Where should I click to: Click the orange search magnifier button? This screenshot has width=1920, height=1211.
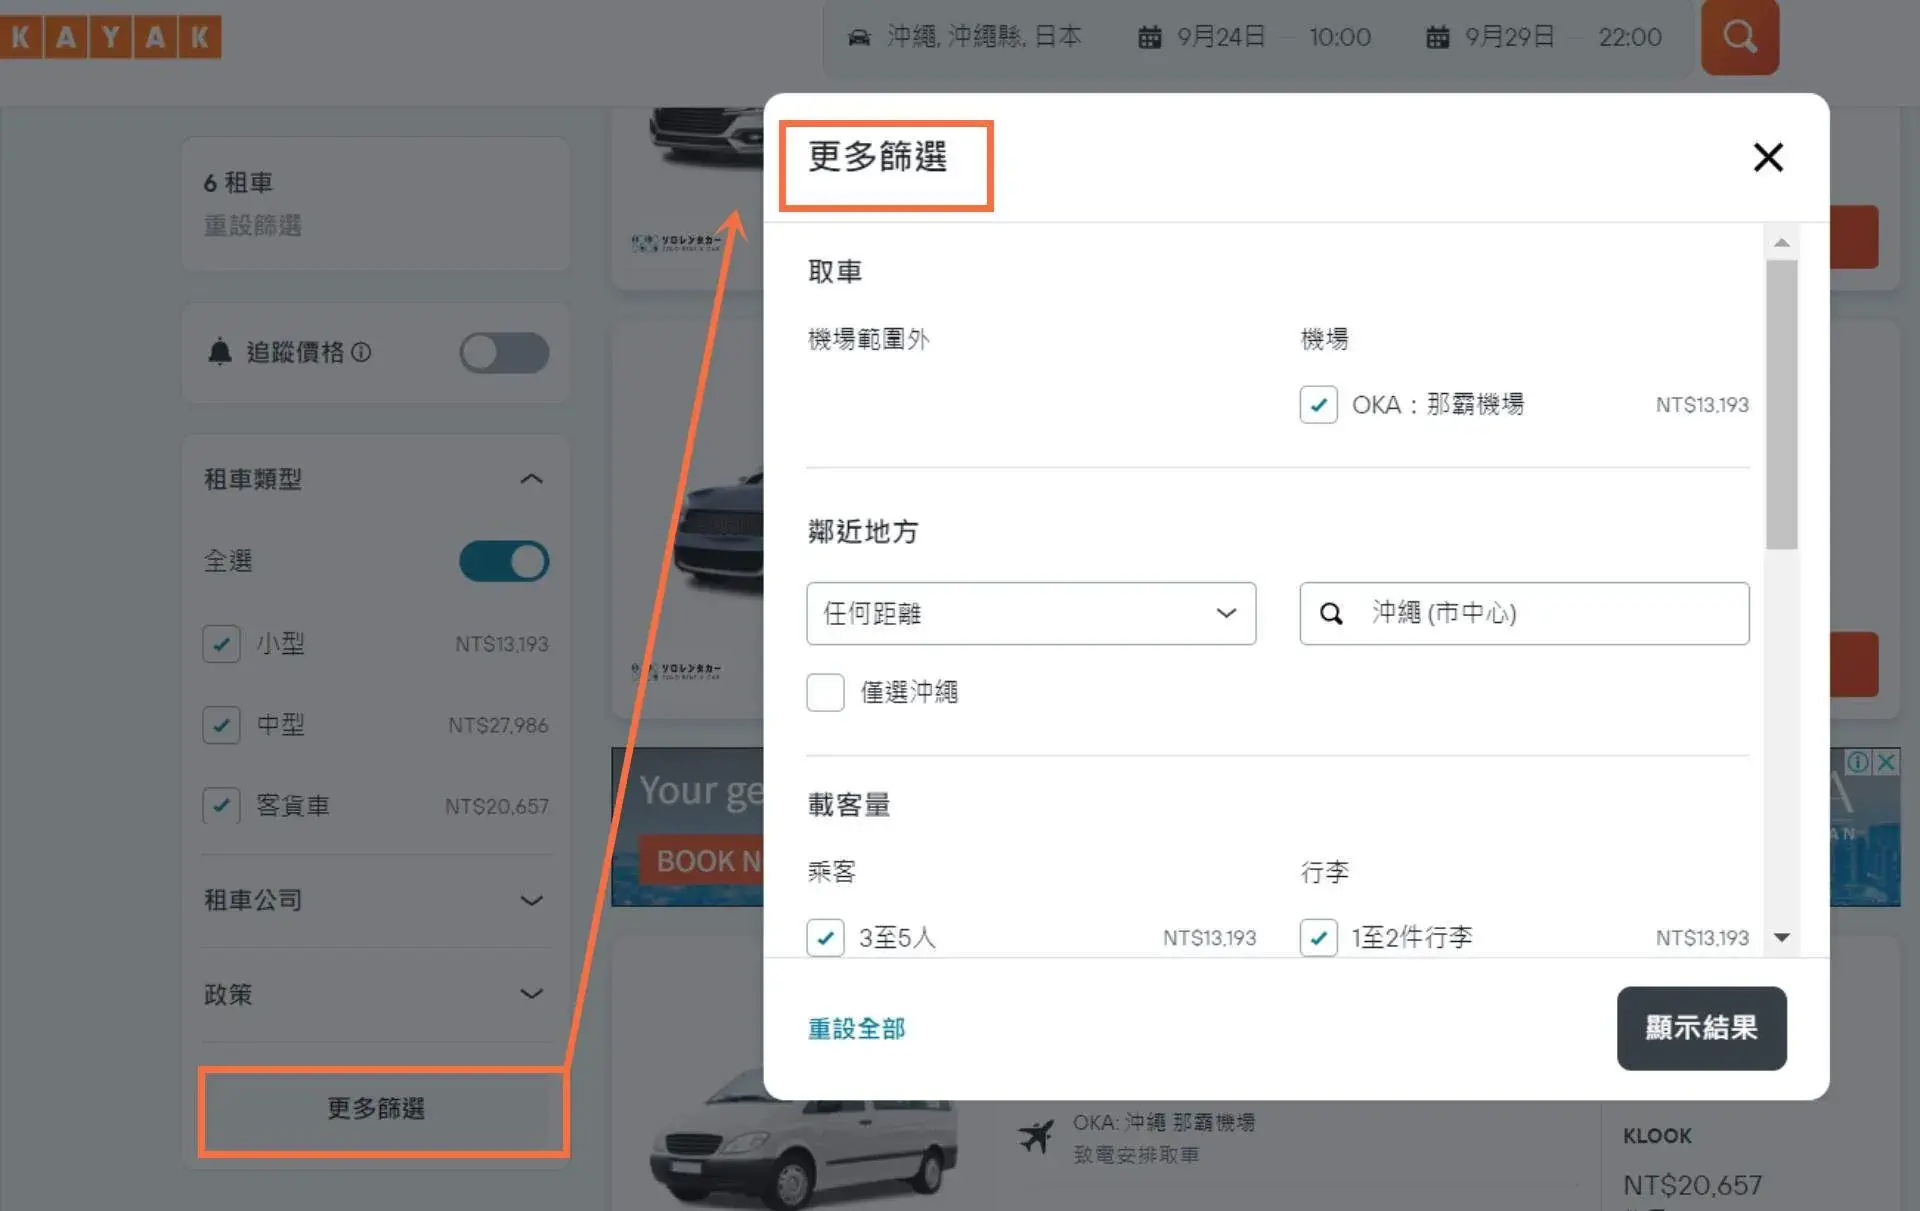[1739, 37]
